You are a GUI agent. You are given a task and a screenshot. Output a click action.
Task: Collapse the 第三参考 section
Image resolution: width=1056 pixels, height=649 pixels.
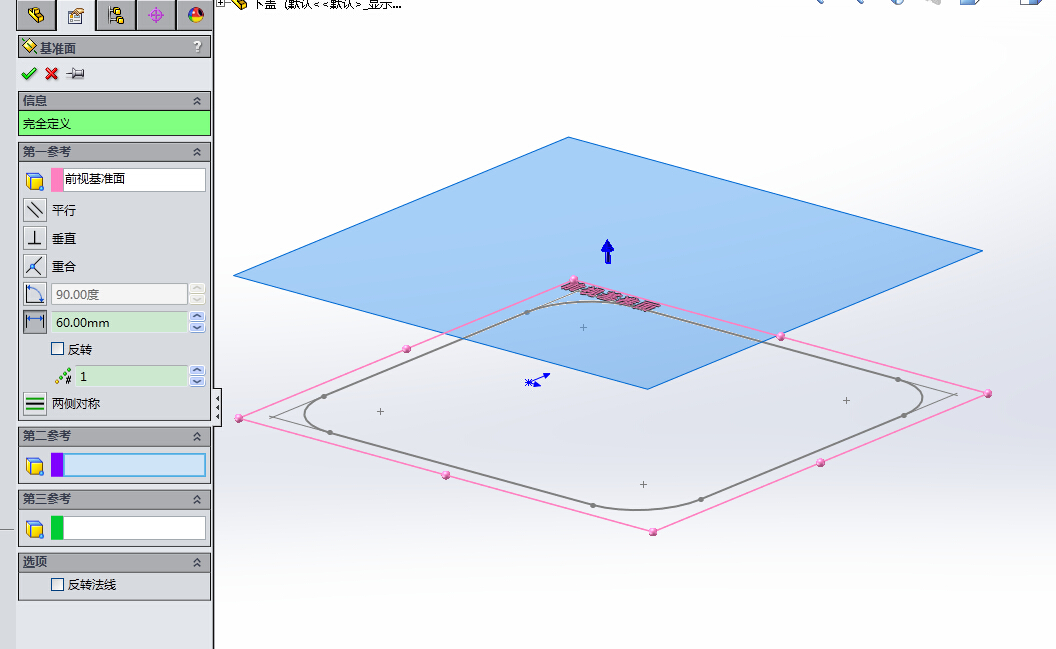coord(197,500)
